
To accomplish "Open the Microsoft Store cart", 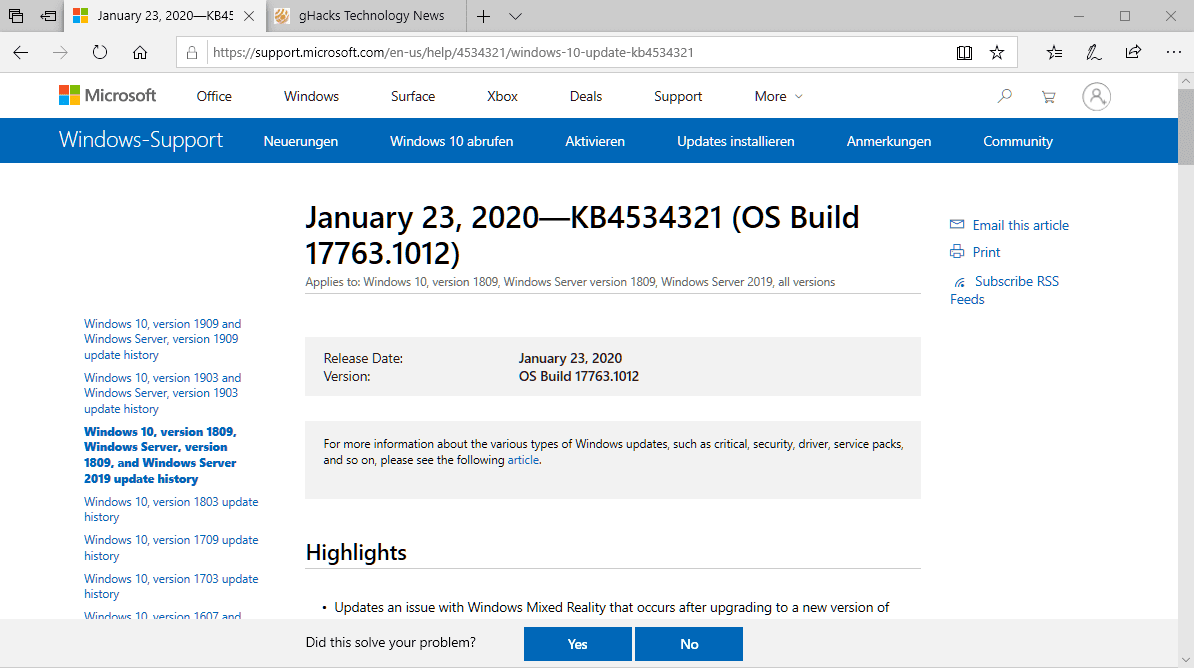I will (1047, 95).
